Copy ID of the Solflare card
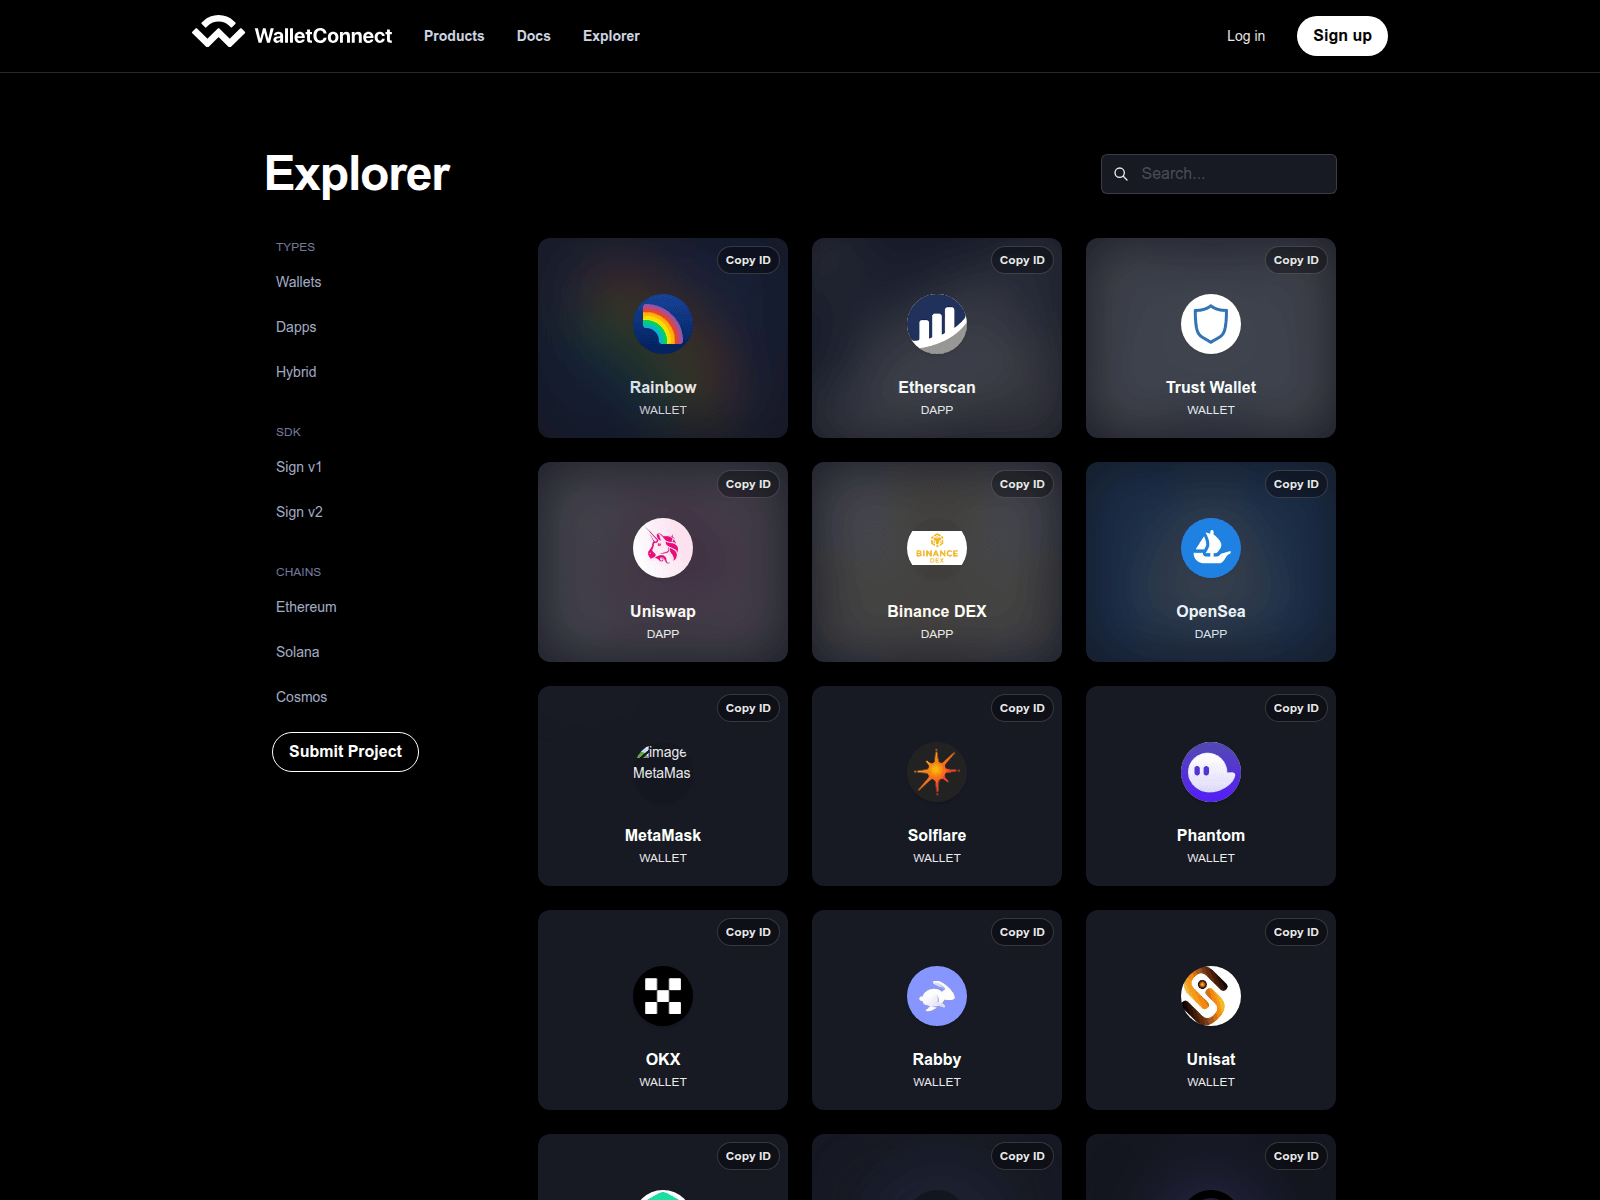 pos(1022,708)
